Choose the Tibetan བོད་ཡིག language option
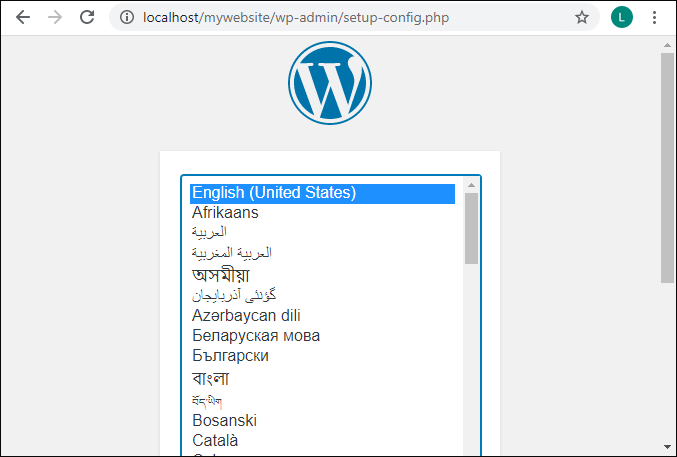The width and height of the screenshot is (677, 457). coord(323,401)
